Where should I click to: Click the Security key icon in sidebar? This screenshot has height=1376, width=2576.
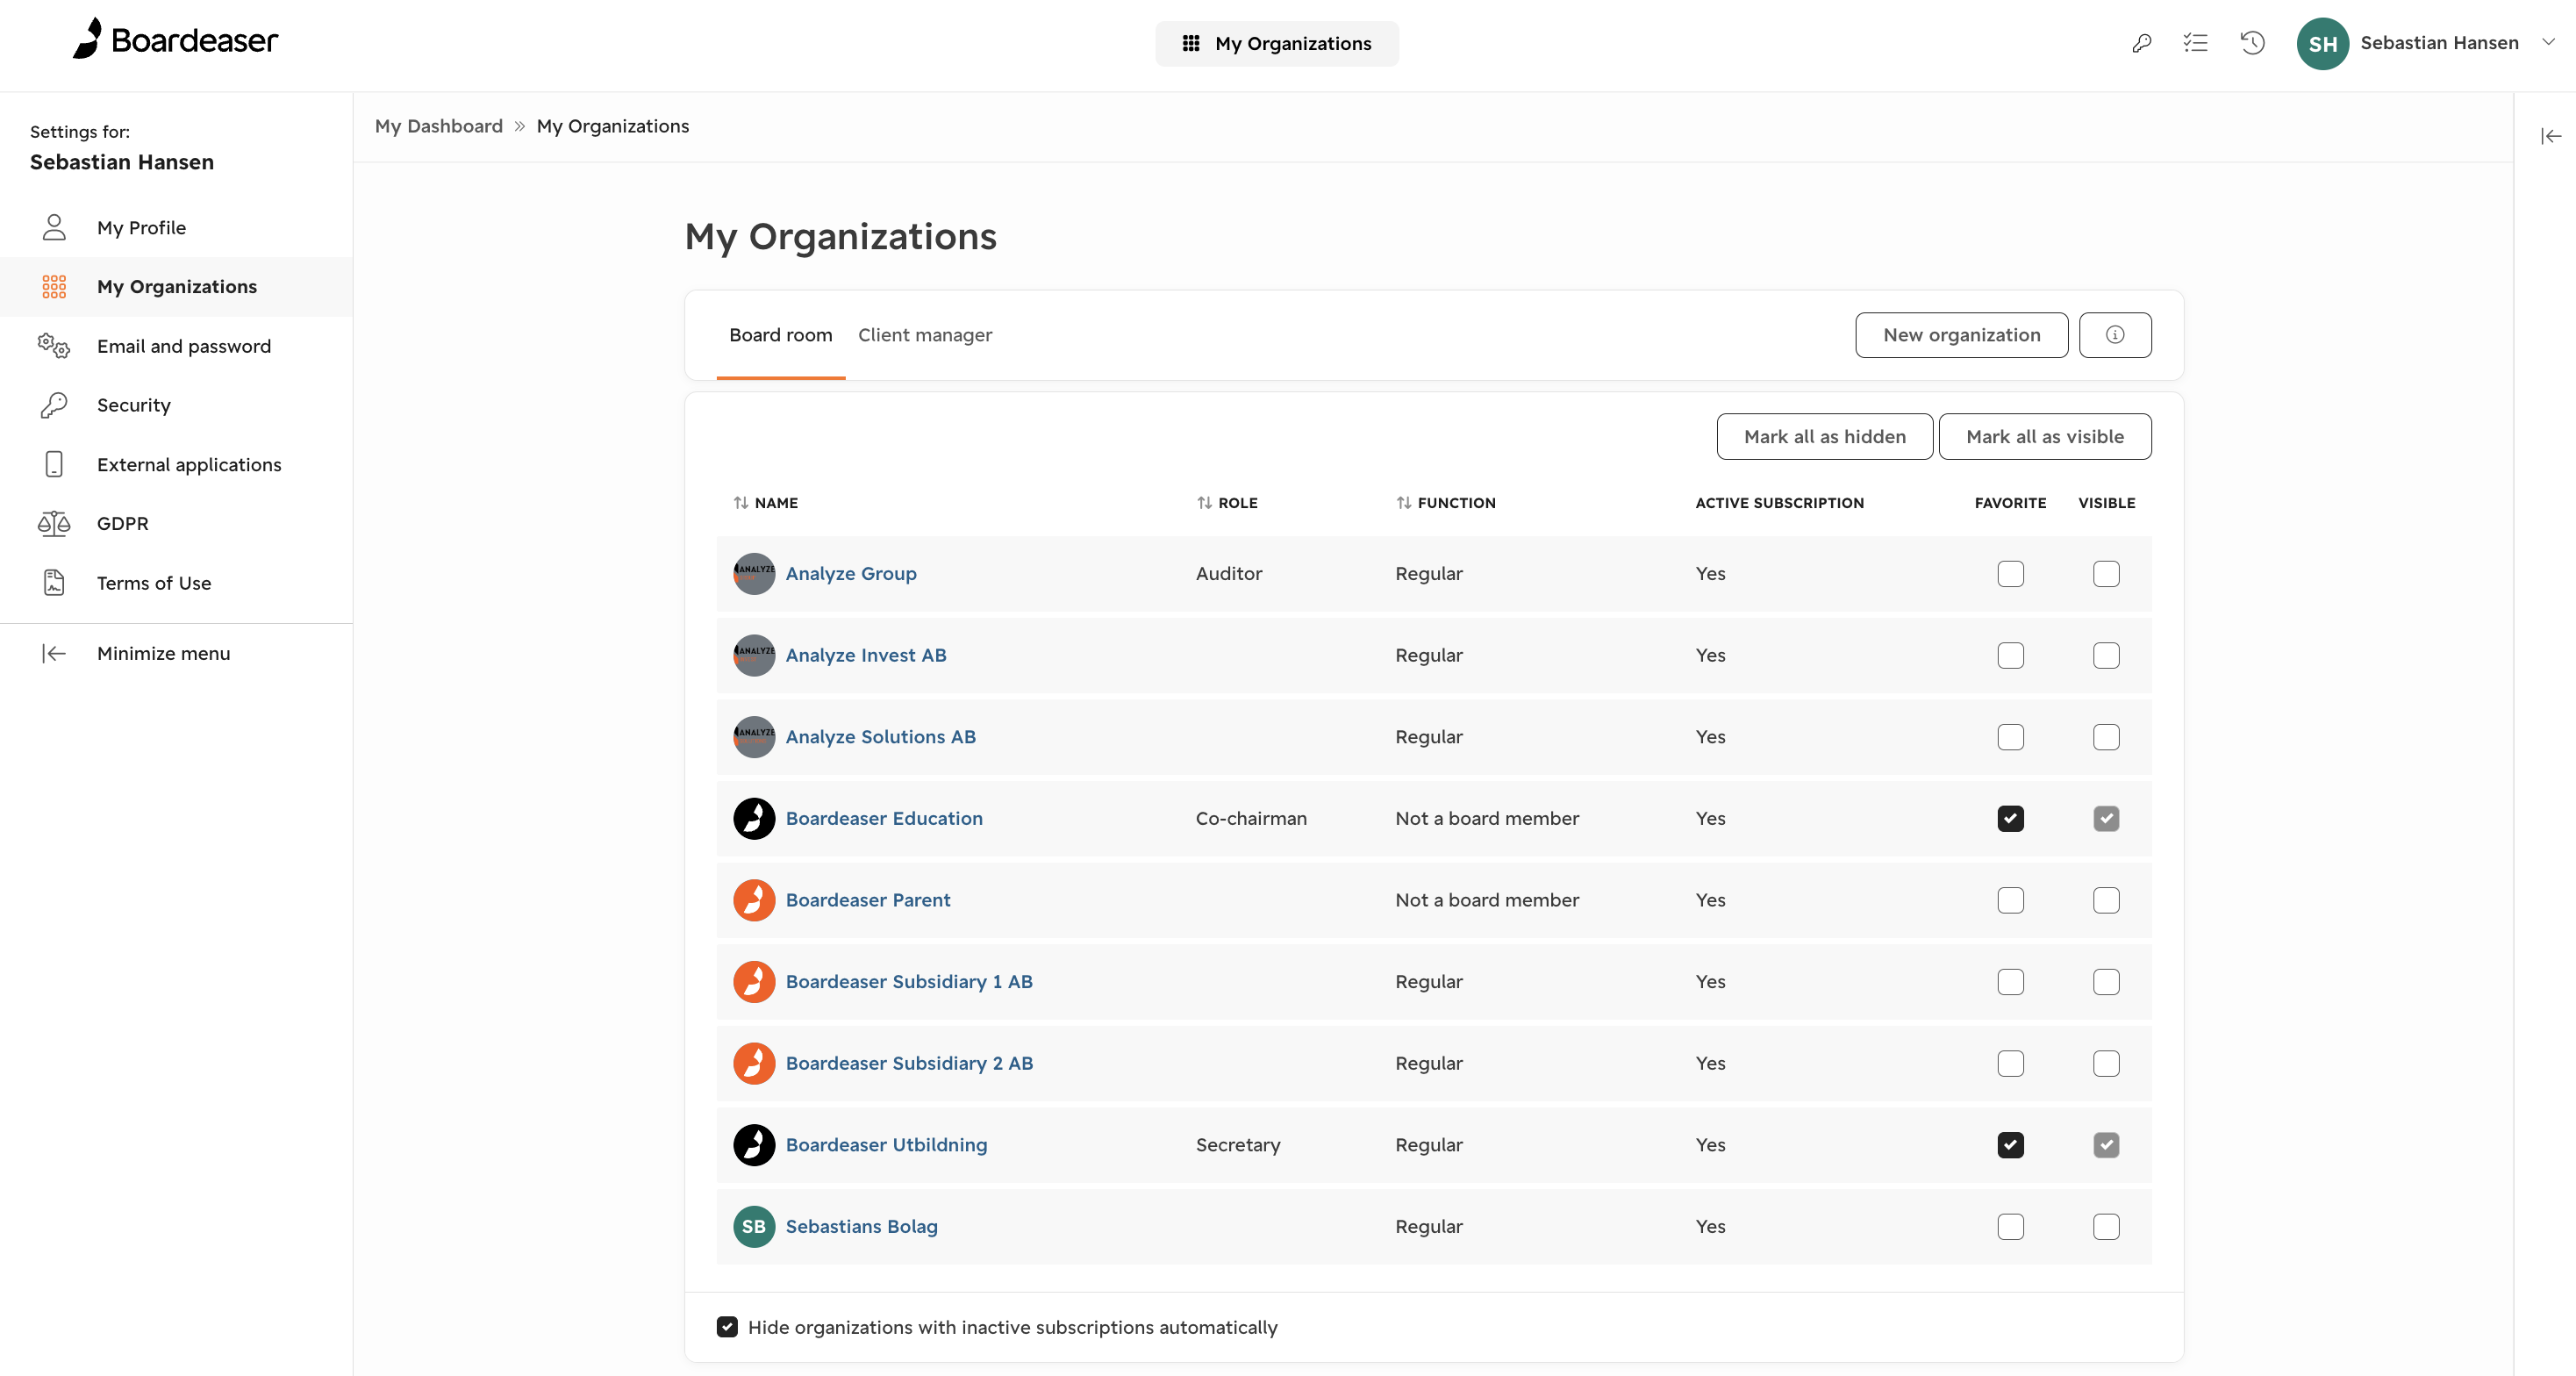tap(54, 405)
